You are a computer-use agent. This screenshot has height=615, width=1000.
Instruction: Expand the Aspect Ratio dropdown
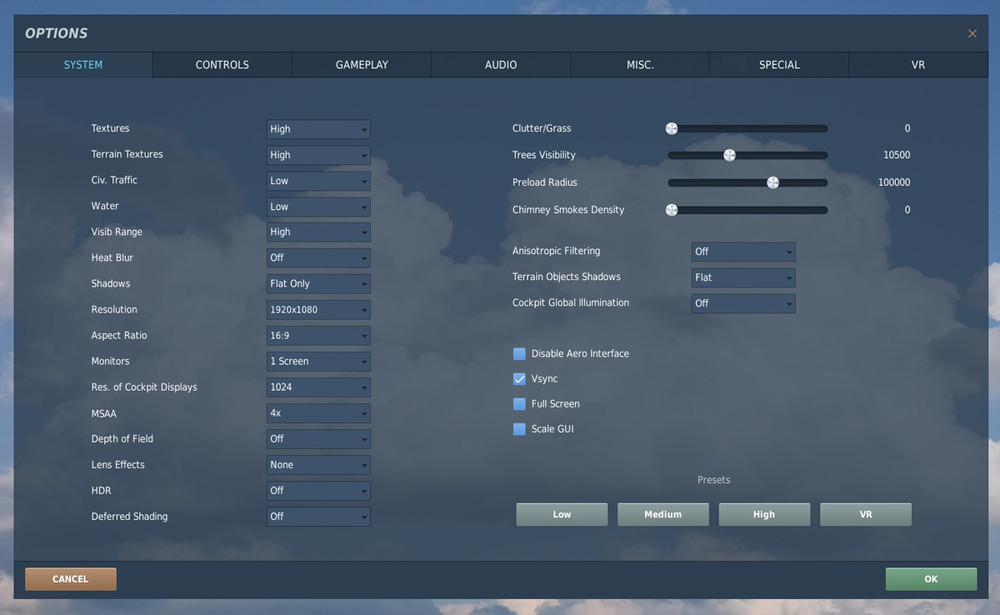pyautogui.click(x=318, y=335)
